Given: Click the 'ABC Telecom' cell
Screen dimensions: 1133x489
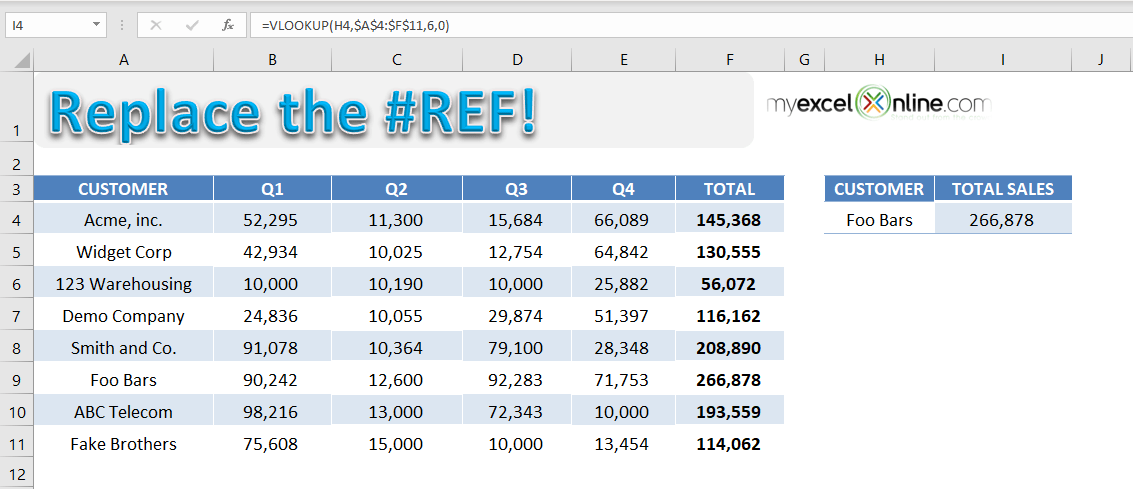Looking at the screenshot, I should coord(124,412).
